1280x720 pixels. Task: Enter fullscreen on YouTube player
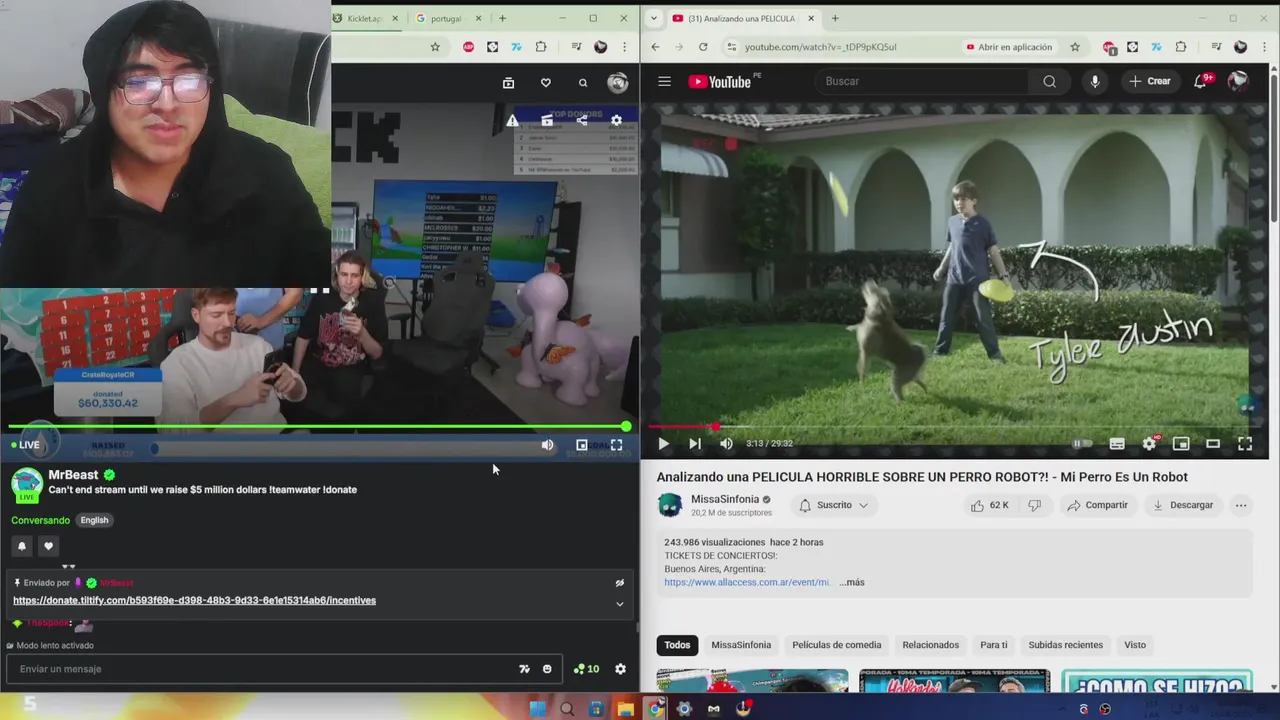click(1245, 444)
